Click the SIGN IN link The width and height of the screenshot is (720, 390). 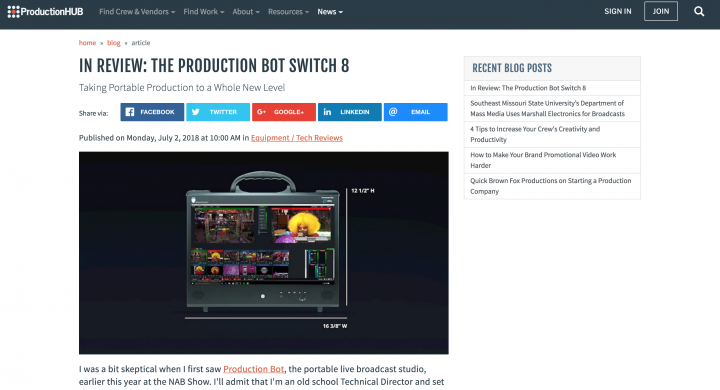coord(618,11)
